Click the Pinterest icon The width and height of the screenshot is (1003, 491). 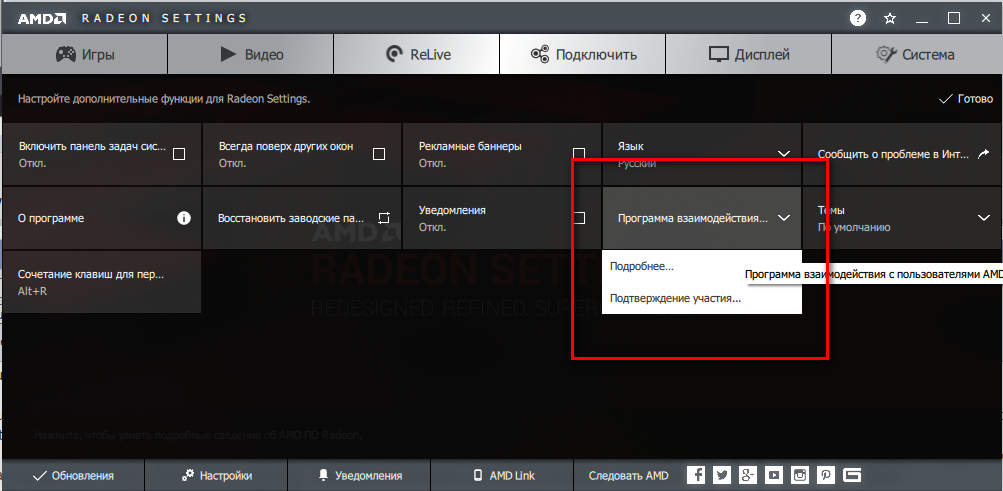pyautogui.click(x=826, y=475)
